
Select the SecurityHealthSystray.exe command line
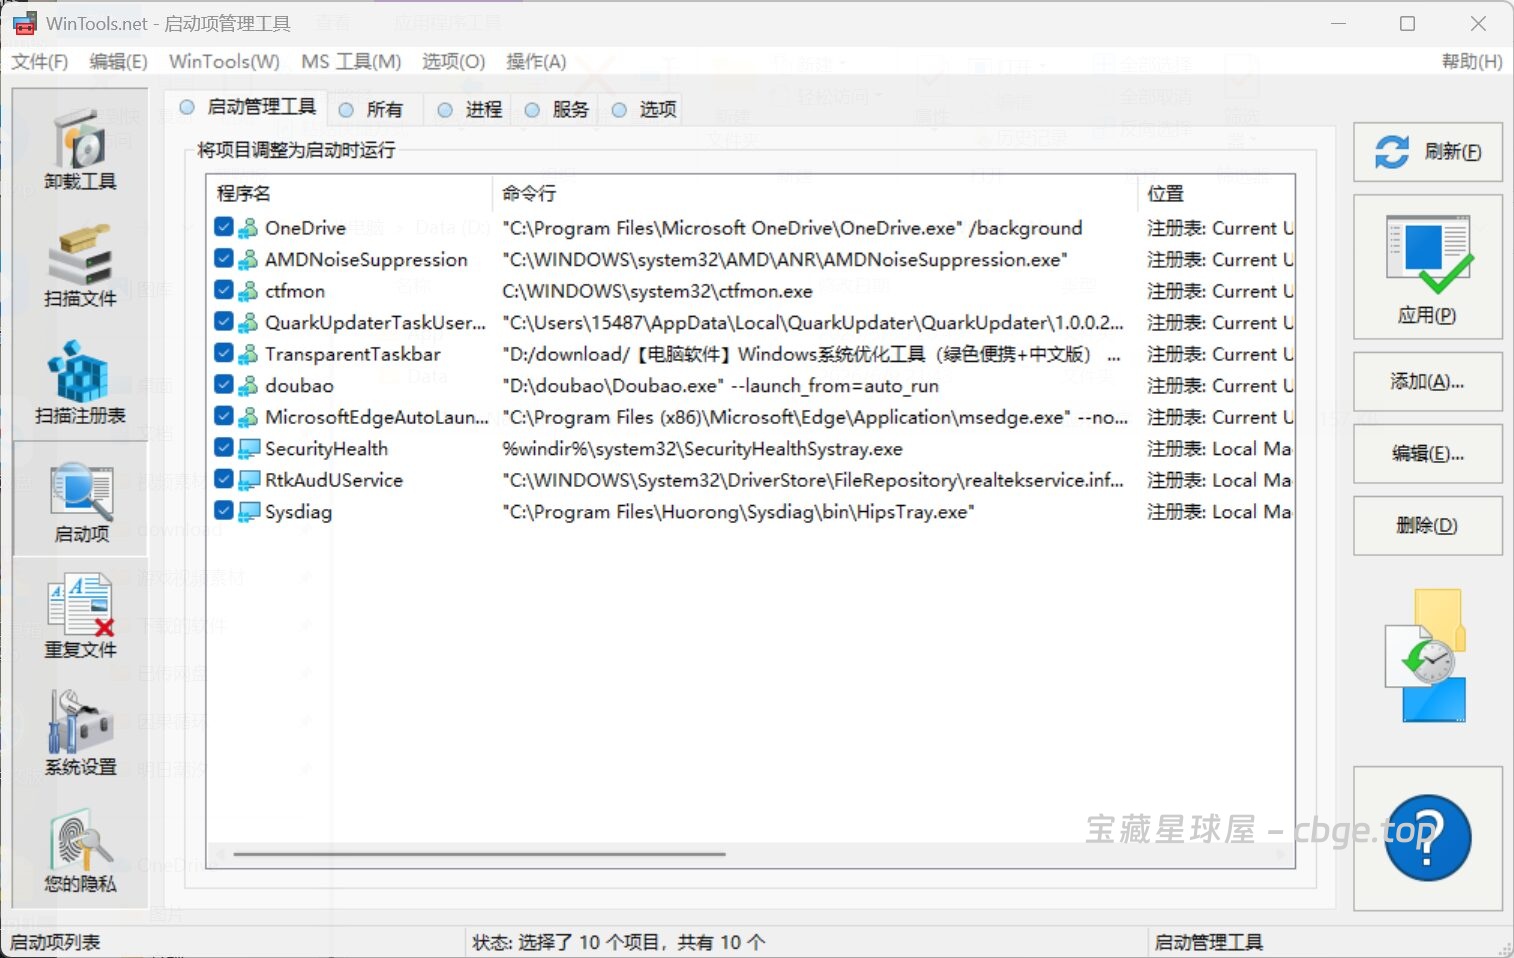tap(702, 449)
